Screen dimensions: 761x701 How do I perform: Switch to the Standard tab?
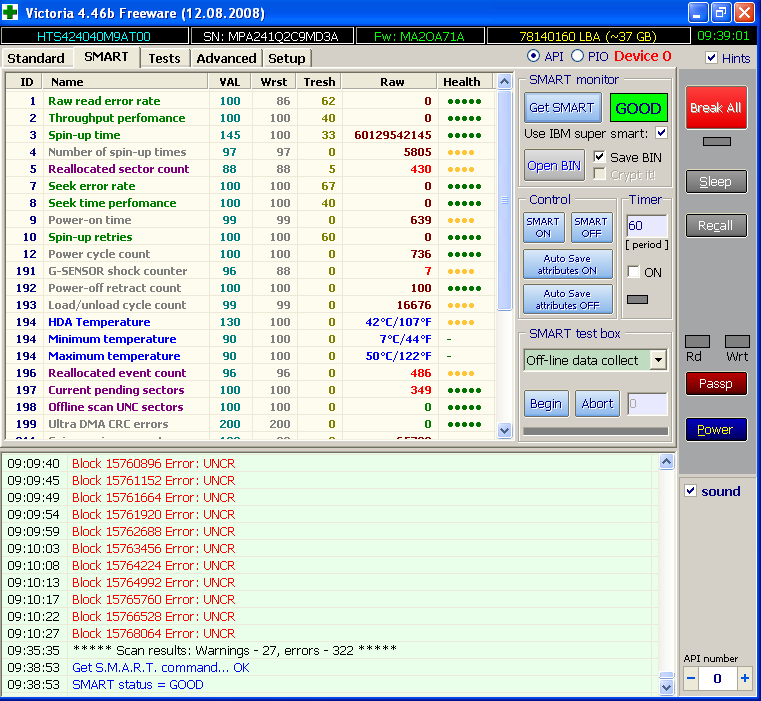coord(36,58)
